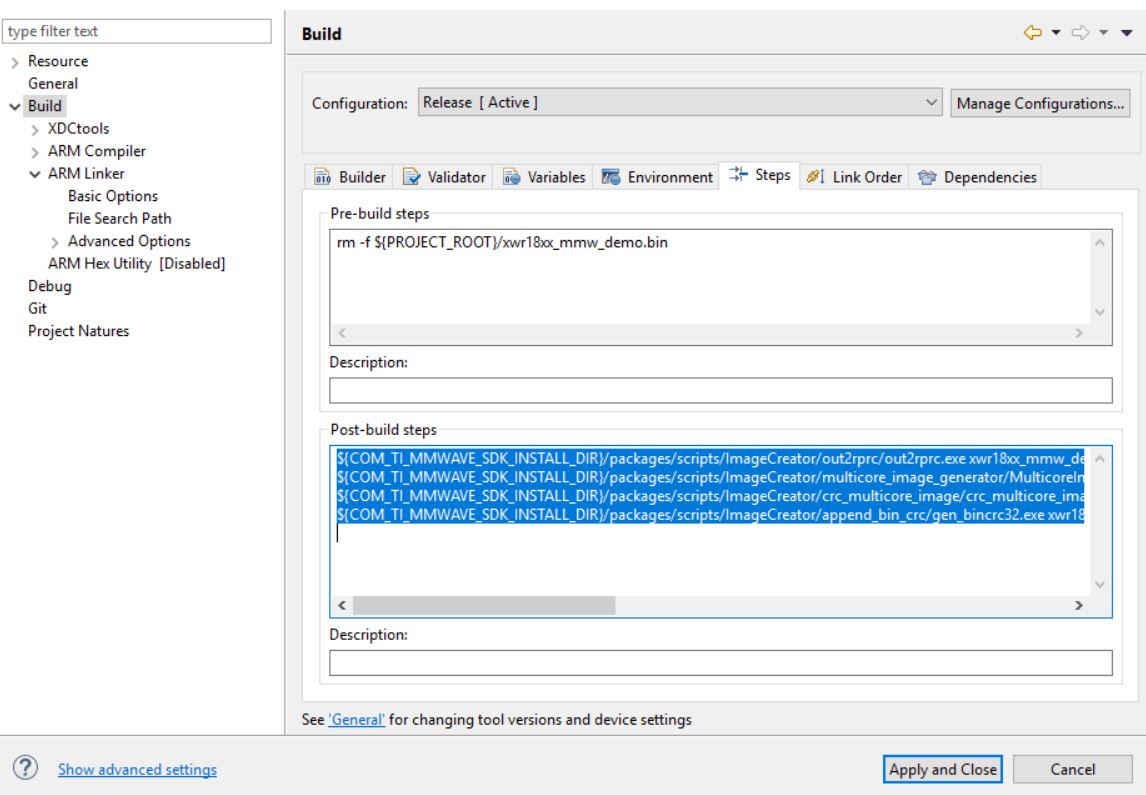Switch to the Builder tab
The image size is (1146, 795).
click(x=350, y=177)
